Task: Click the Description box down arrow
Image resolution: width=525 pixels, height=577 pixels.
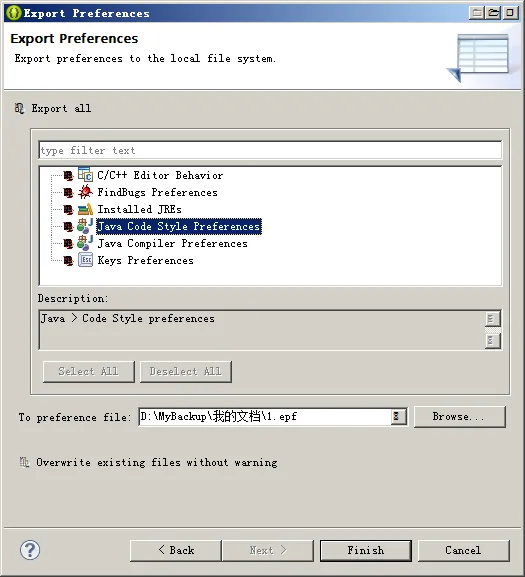Action: pyautogui.click(x=492, y=341)
